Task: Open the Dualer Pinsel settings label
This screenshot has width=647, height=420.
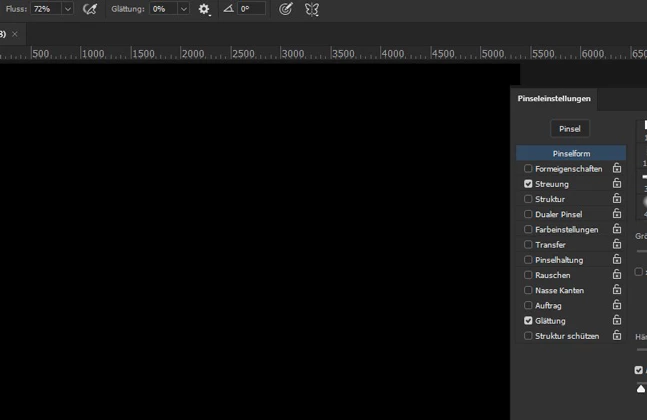Action: pos(559,214)
